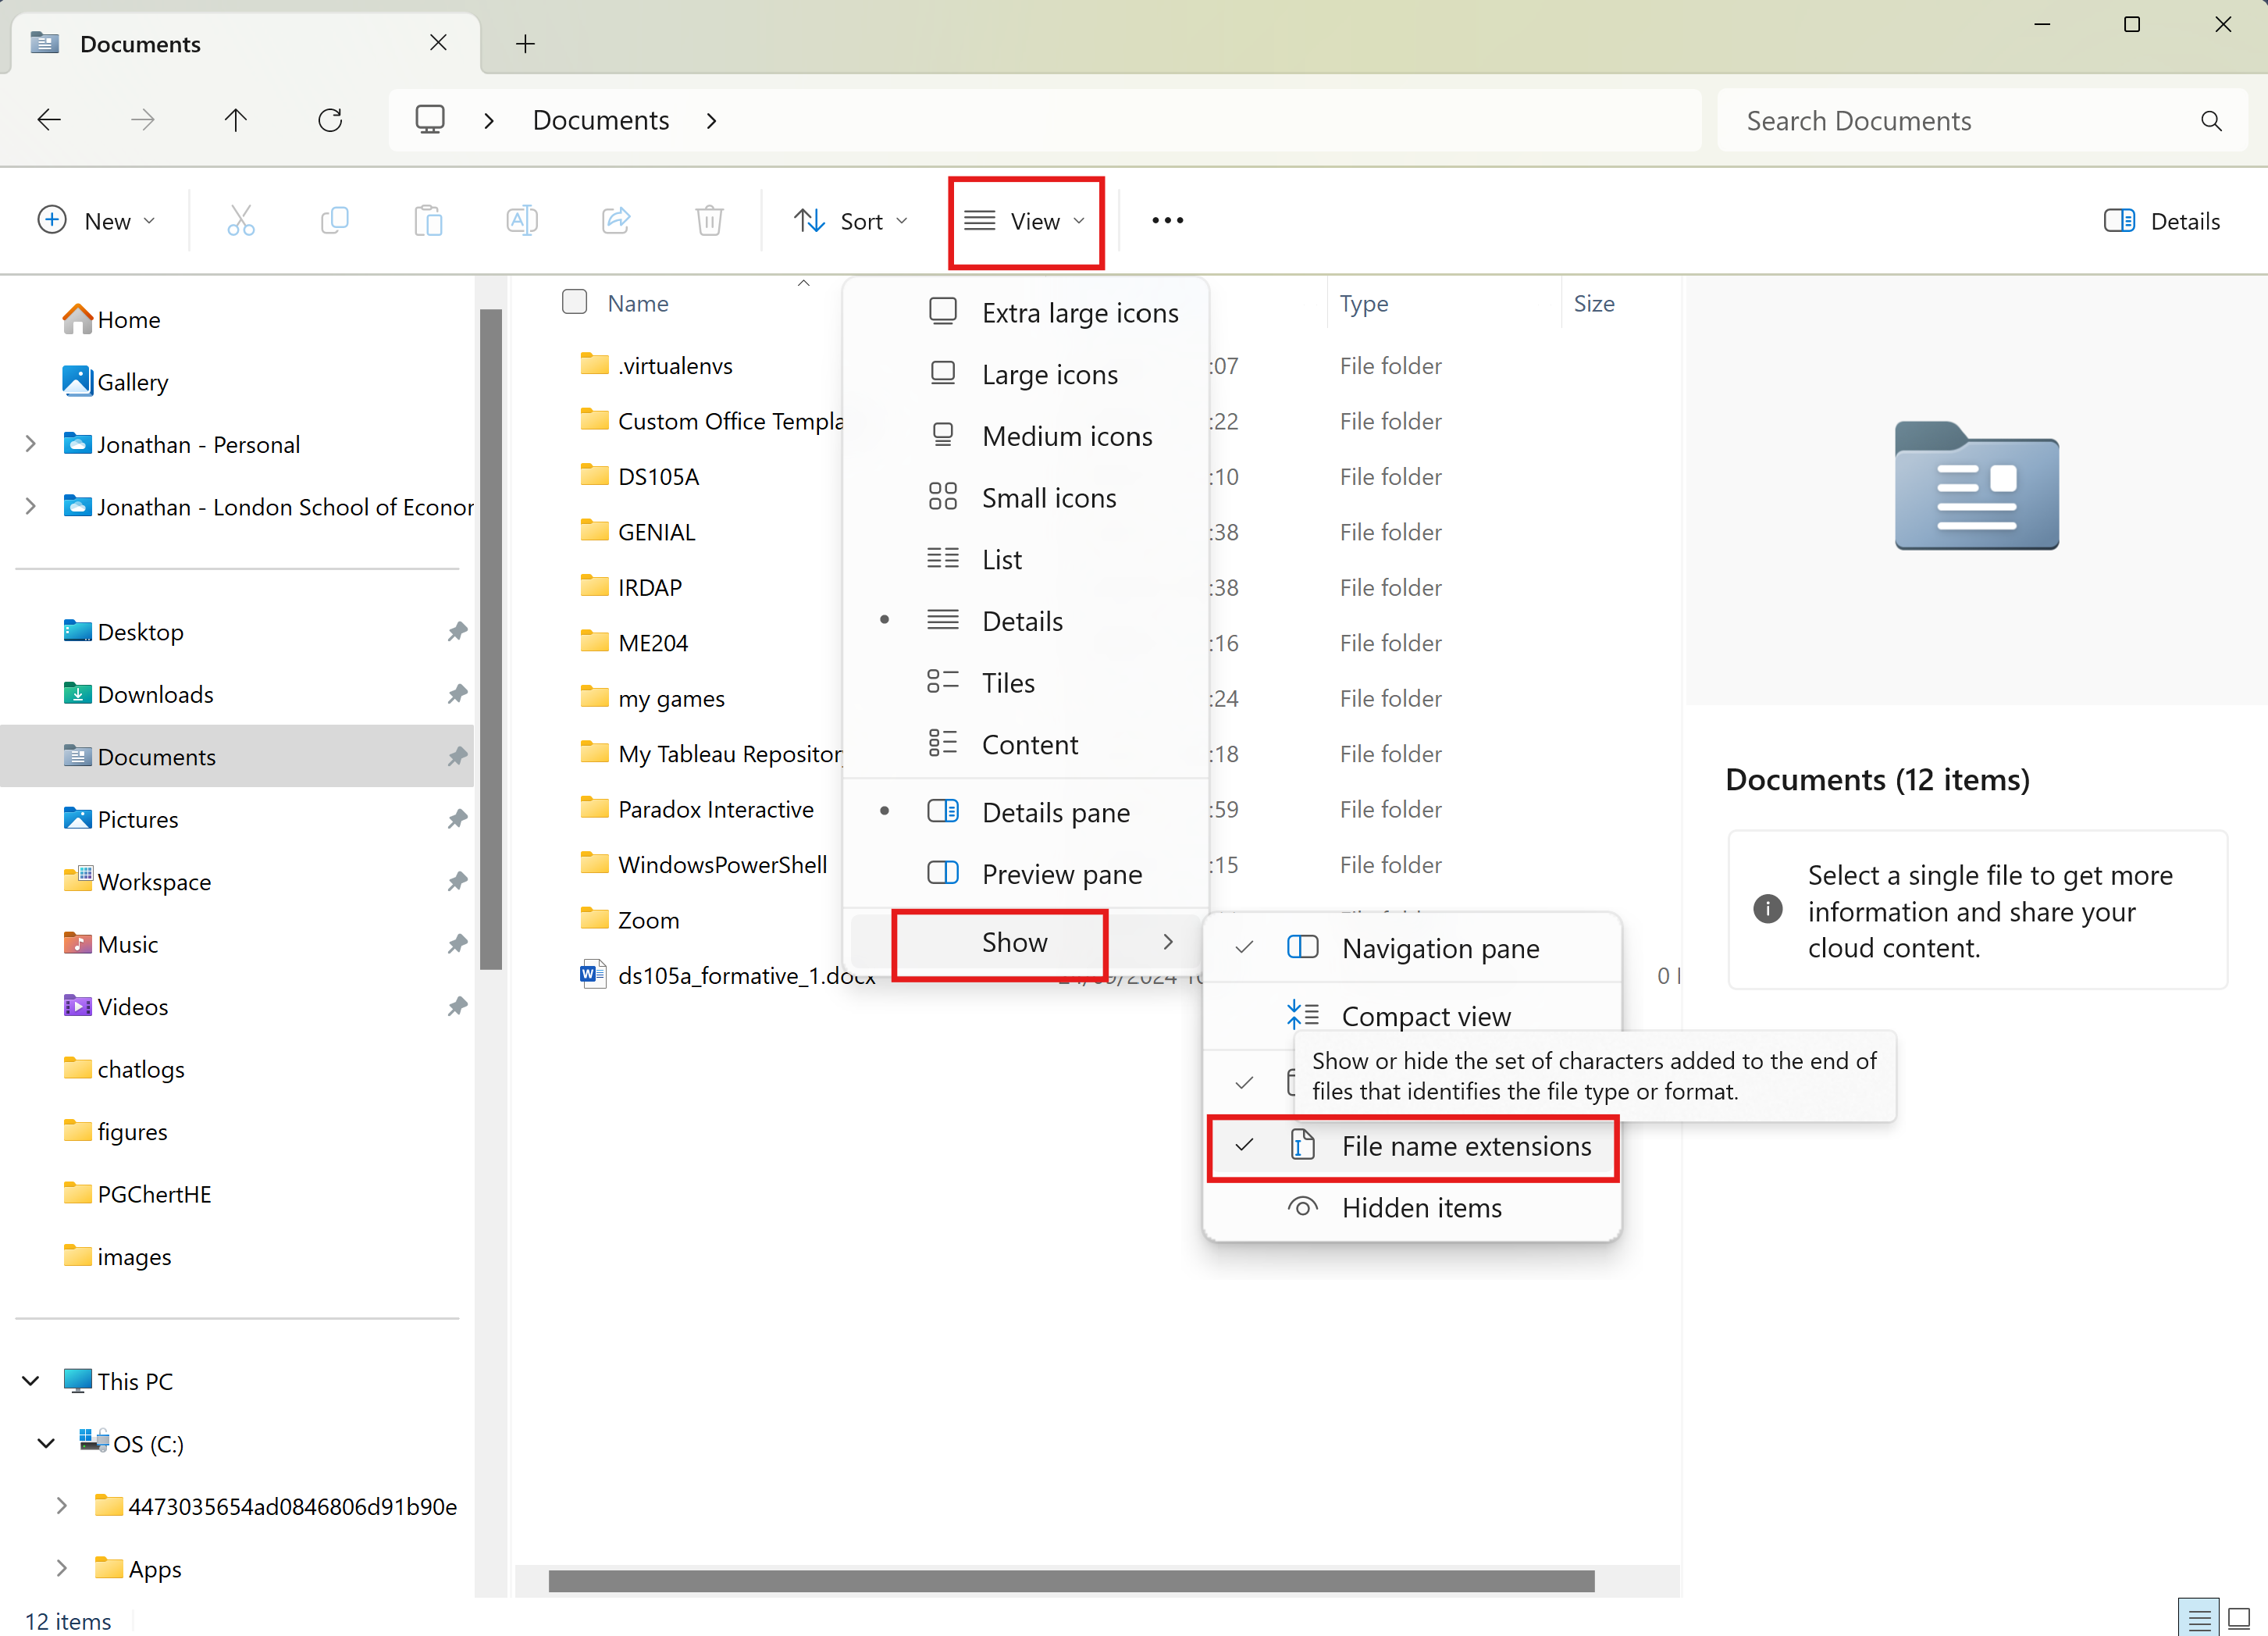
Task: Collapse the This PC node
Action: click(x=31, y=1381)
